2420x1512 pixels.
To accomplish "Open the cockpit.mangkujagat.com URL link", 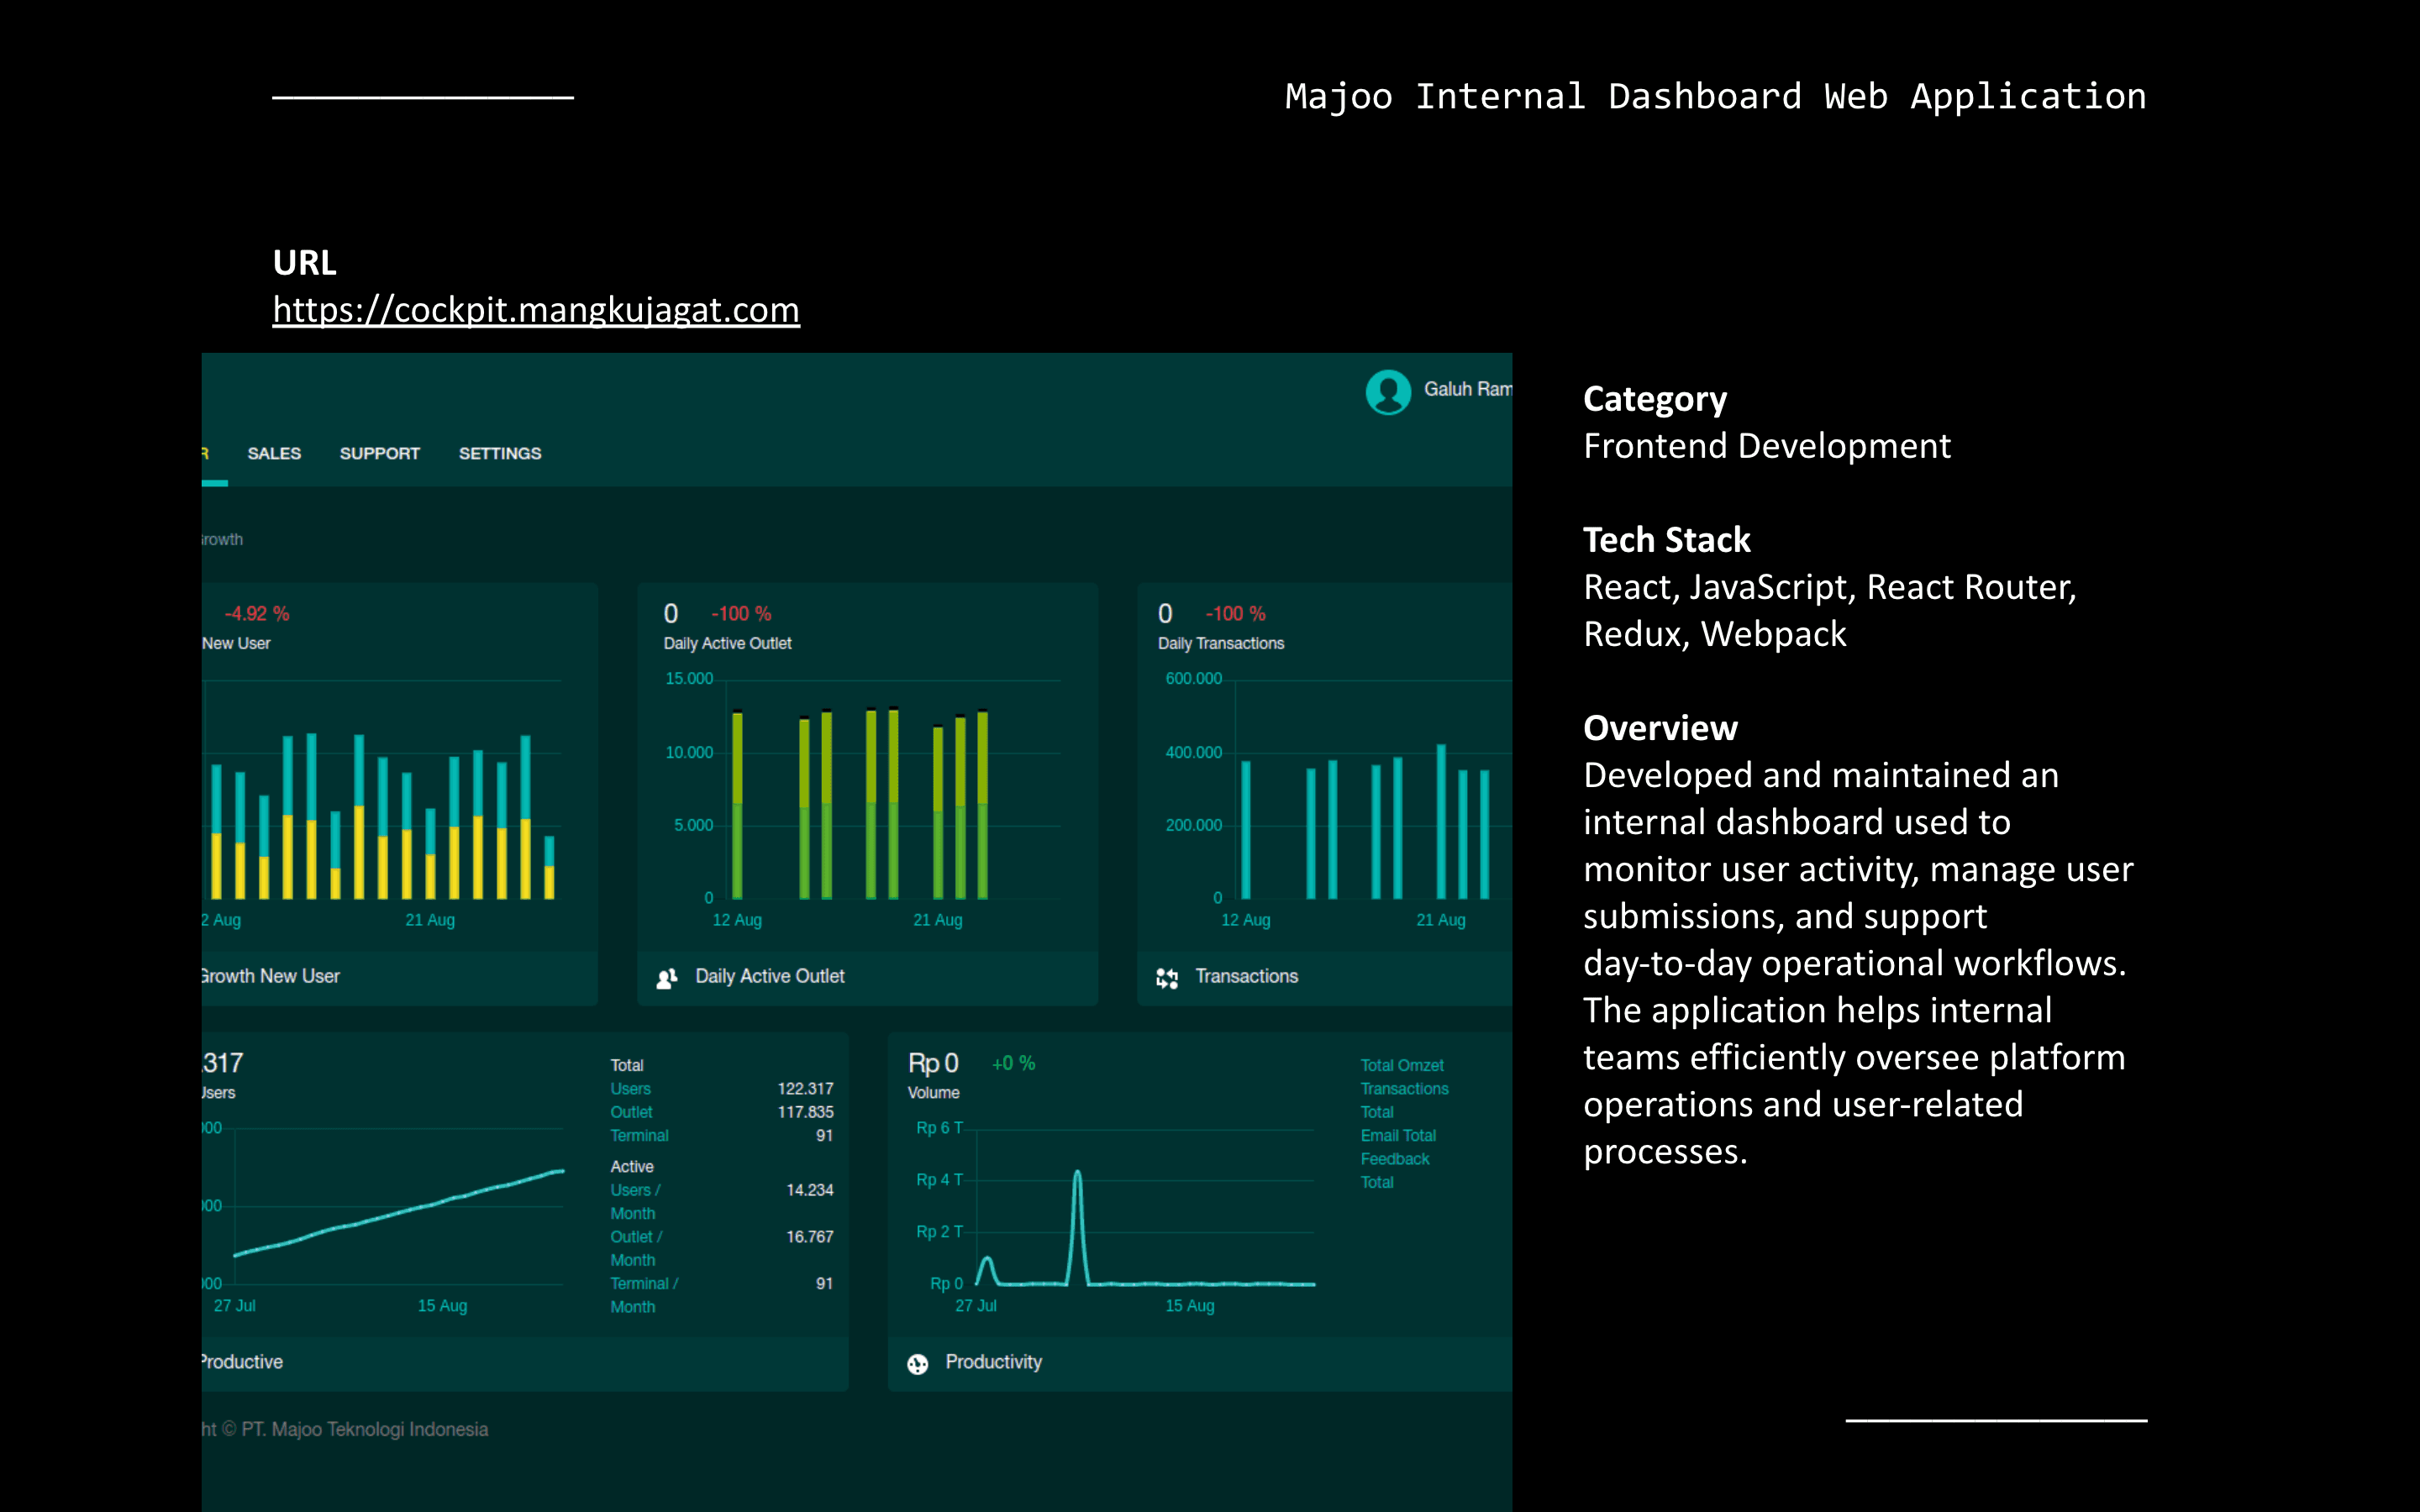I will (x=536, y=310).
